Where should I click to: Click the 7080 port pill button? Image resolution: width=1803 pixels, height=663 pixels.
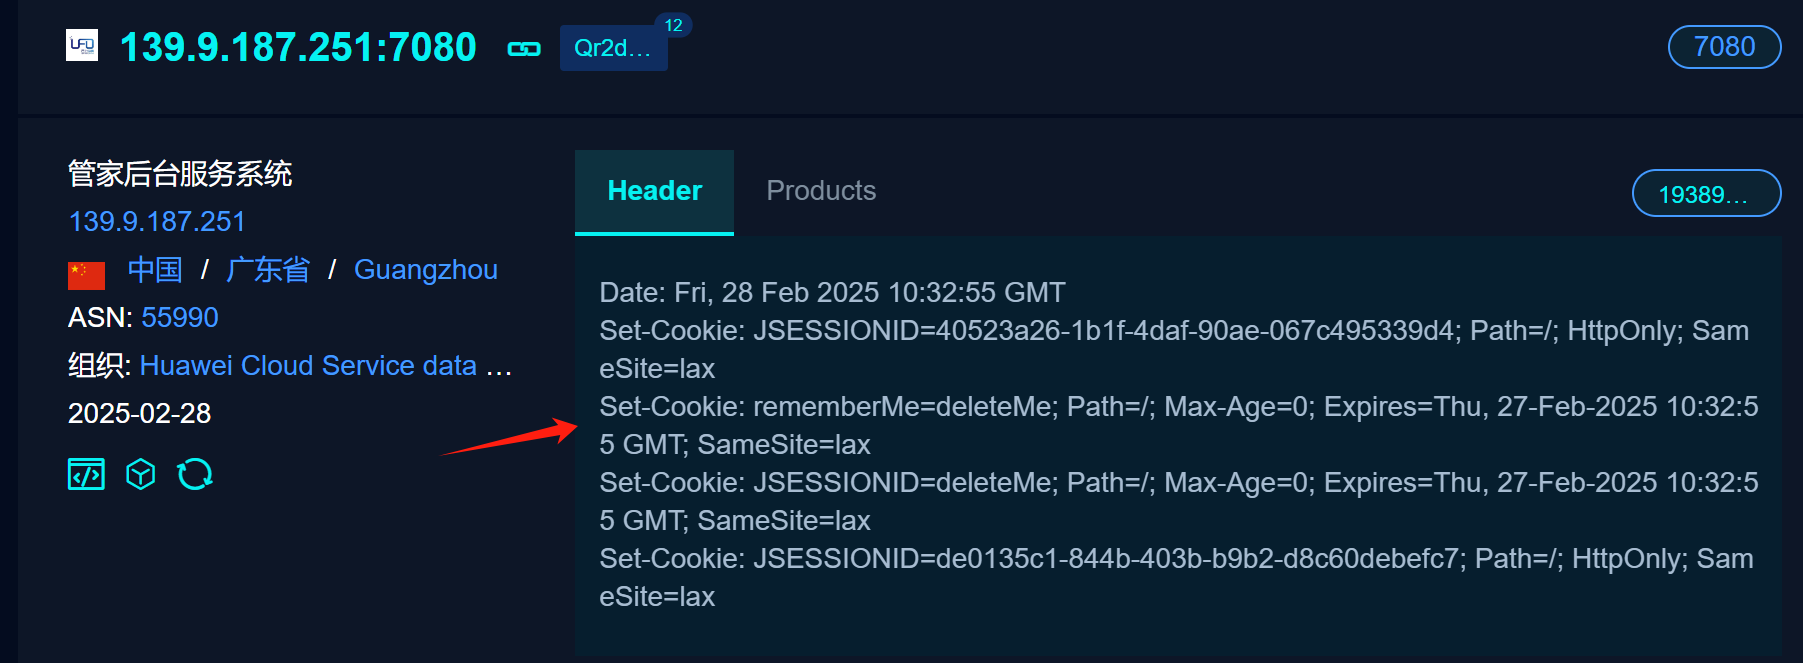tap(1724, 47)
